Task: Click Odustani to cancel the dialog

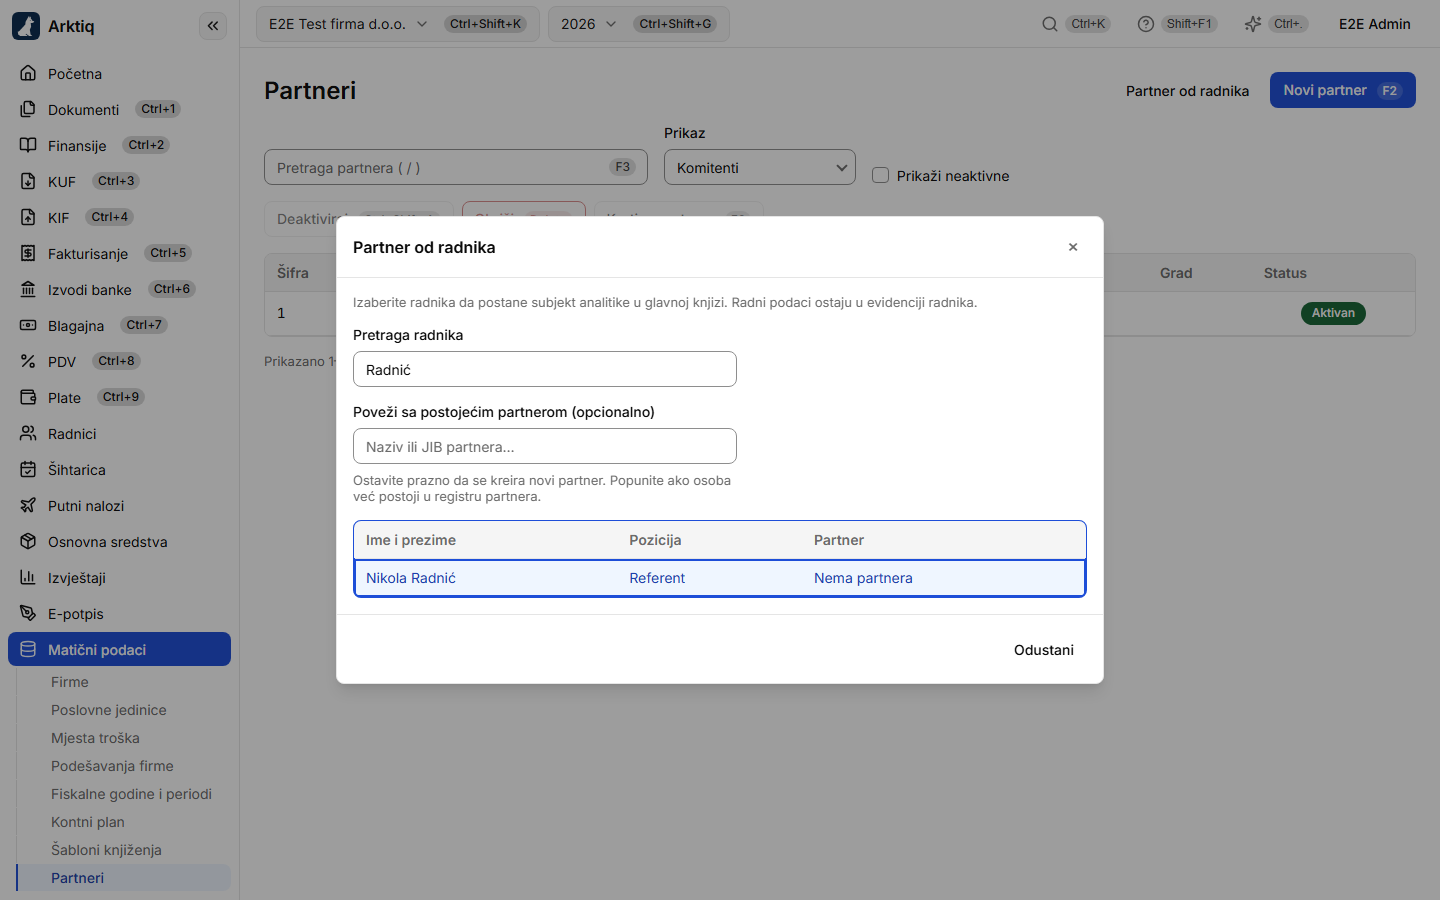Action: 1044,650
